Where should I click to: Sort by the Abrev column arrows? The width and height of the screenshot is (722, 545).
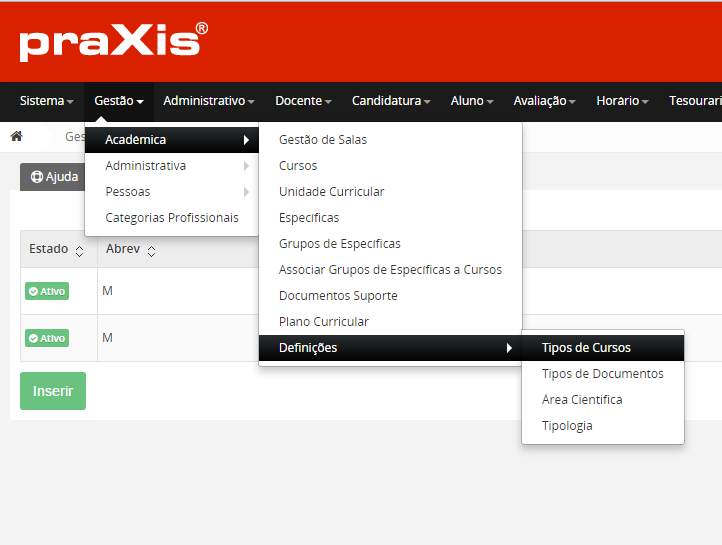tap(151, 251)
